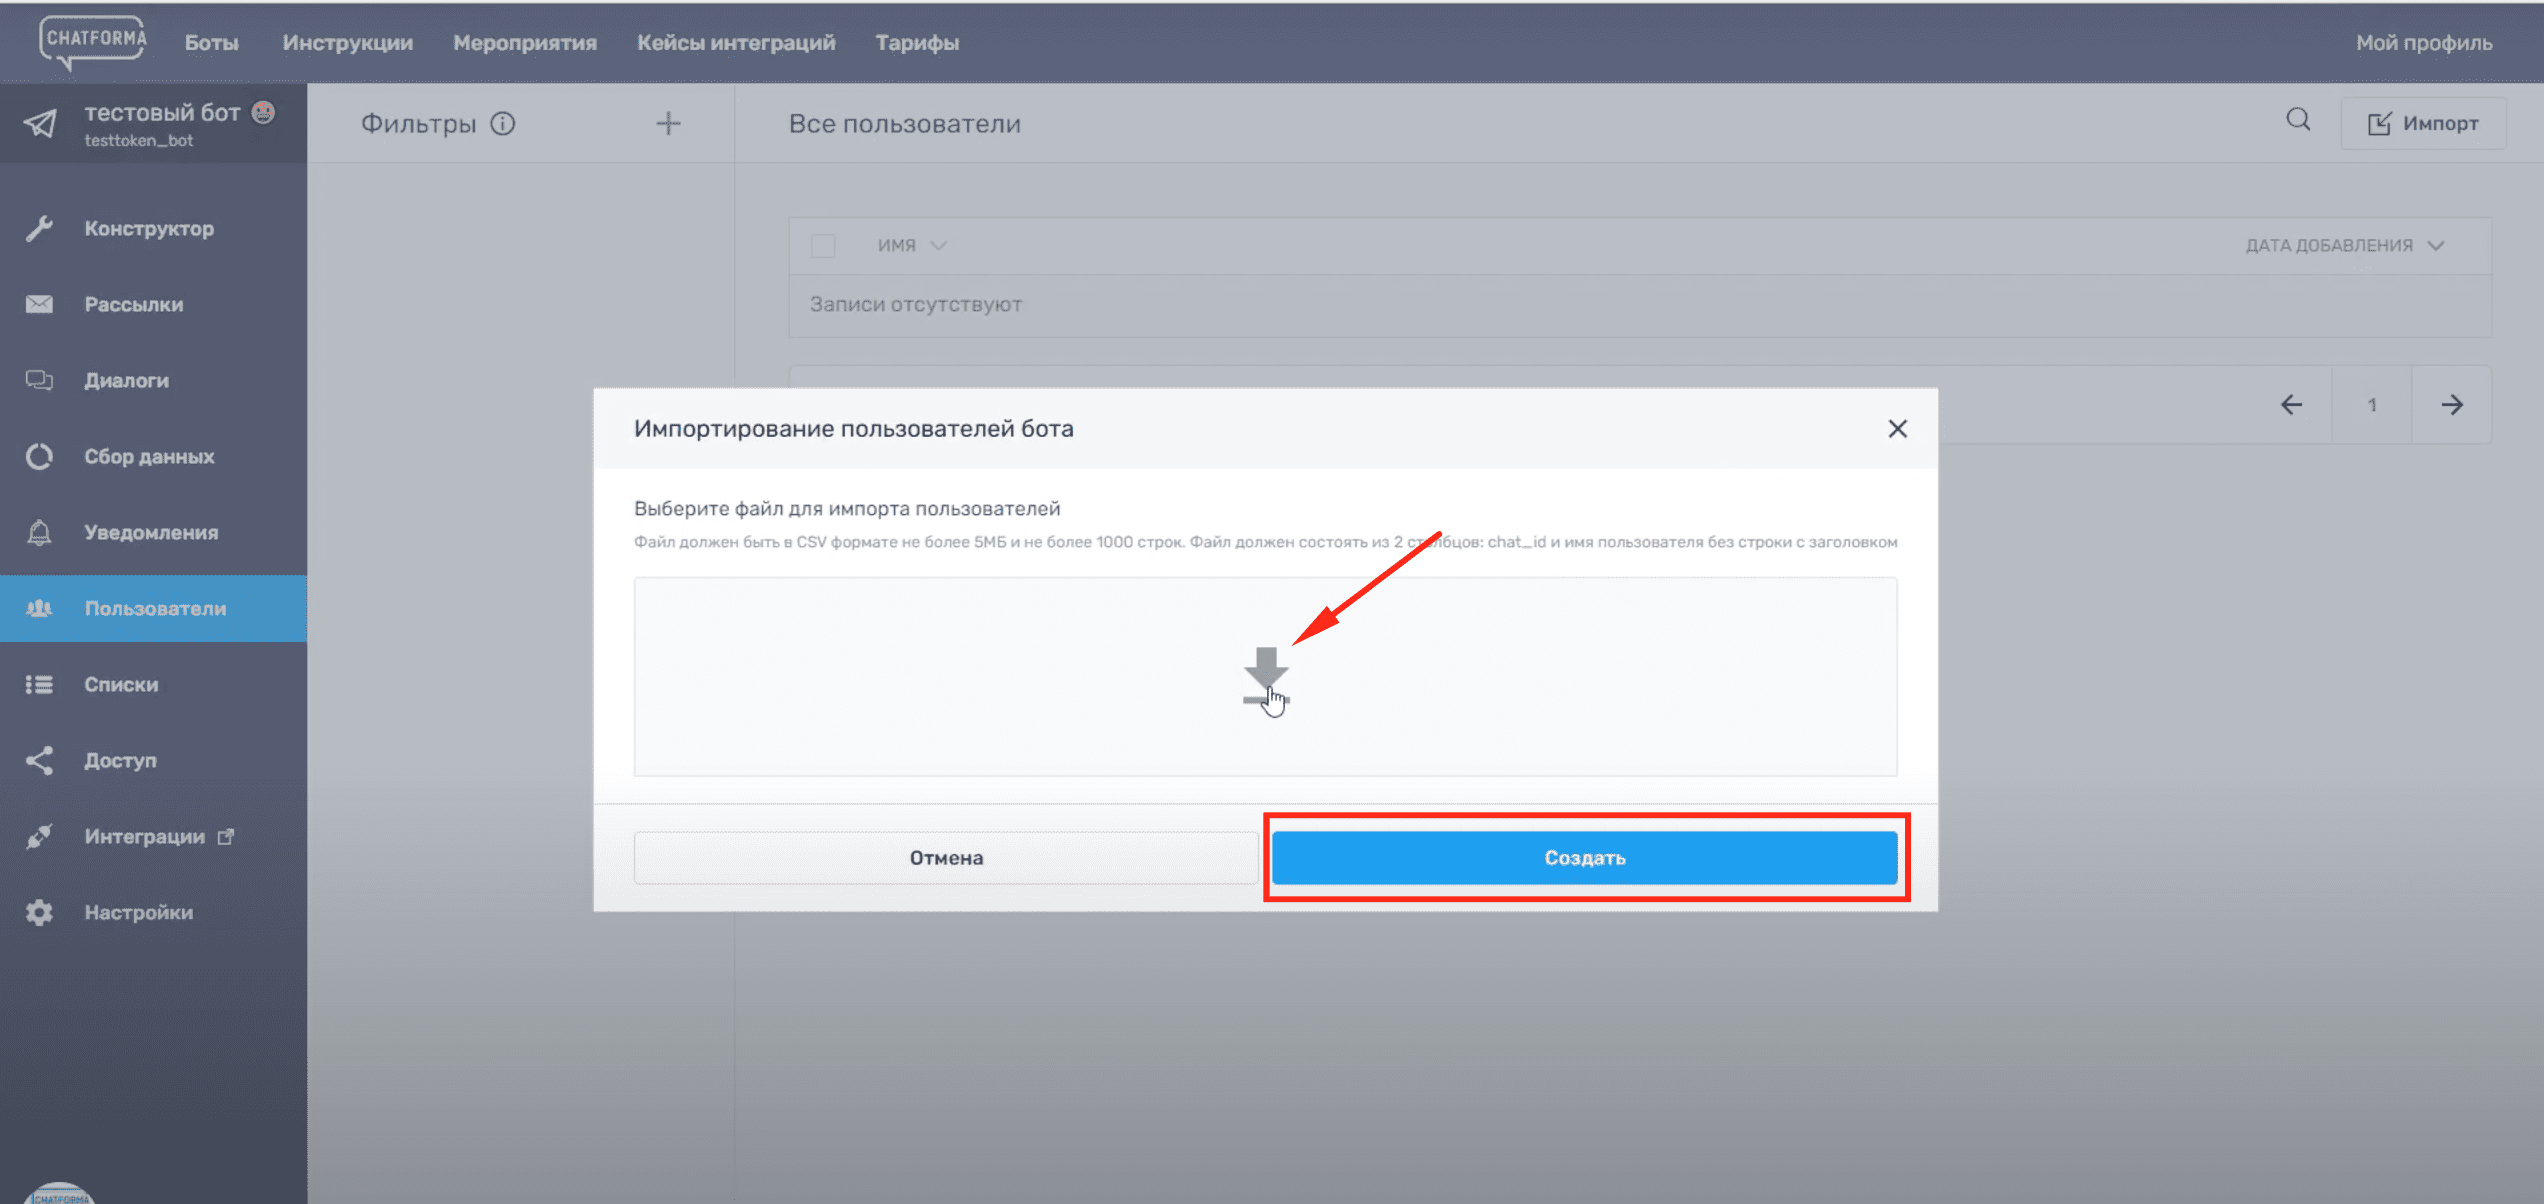Open Настройки gear icon in sidebar

click(x=40, y=912)
